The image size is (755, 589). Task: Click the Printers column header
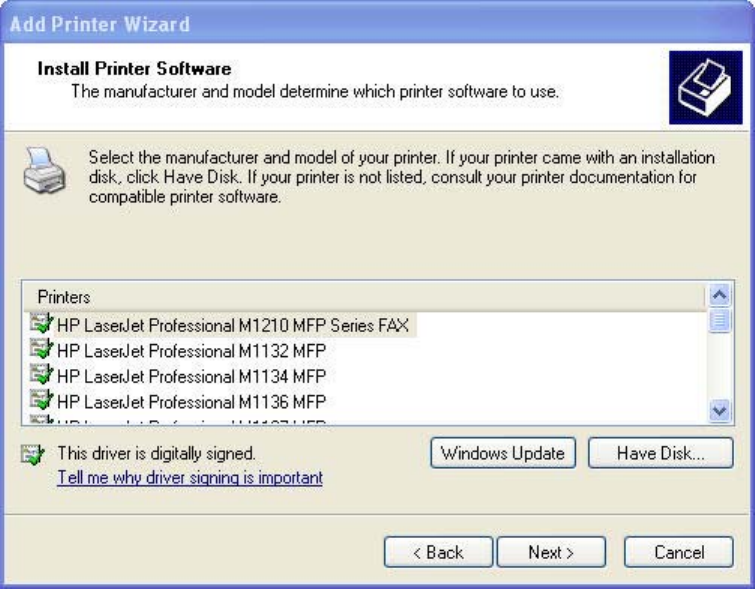364,297
